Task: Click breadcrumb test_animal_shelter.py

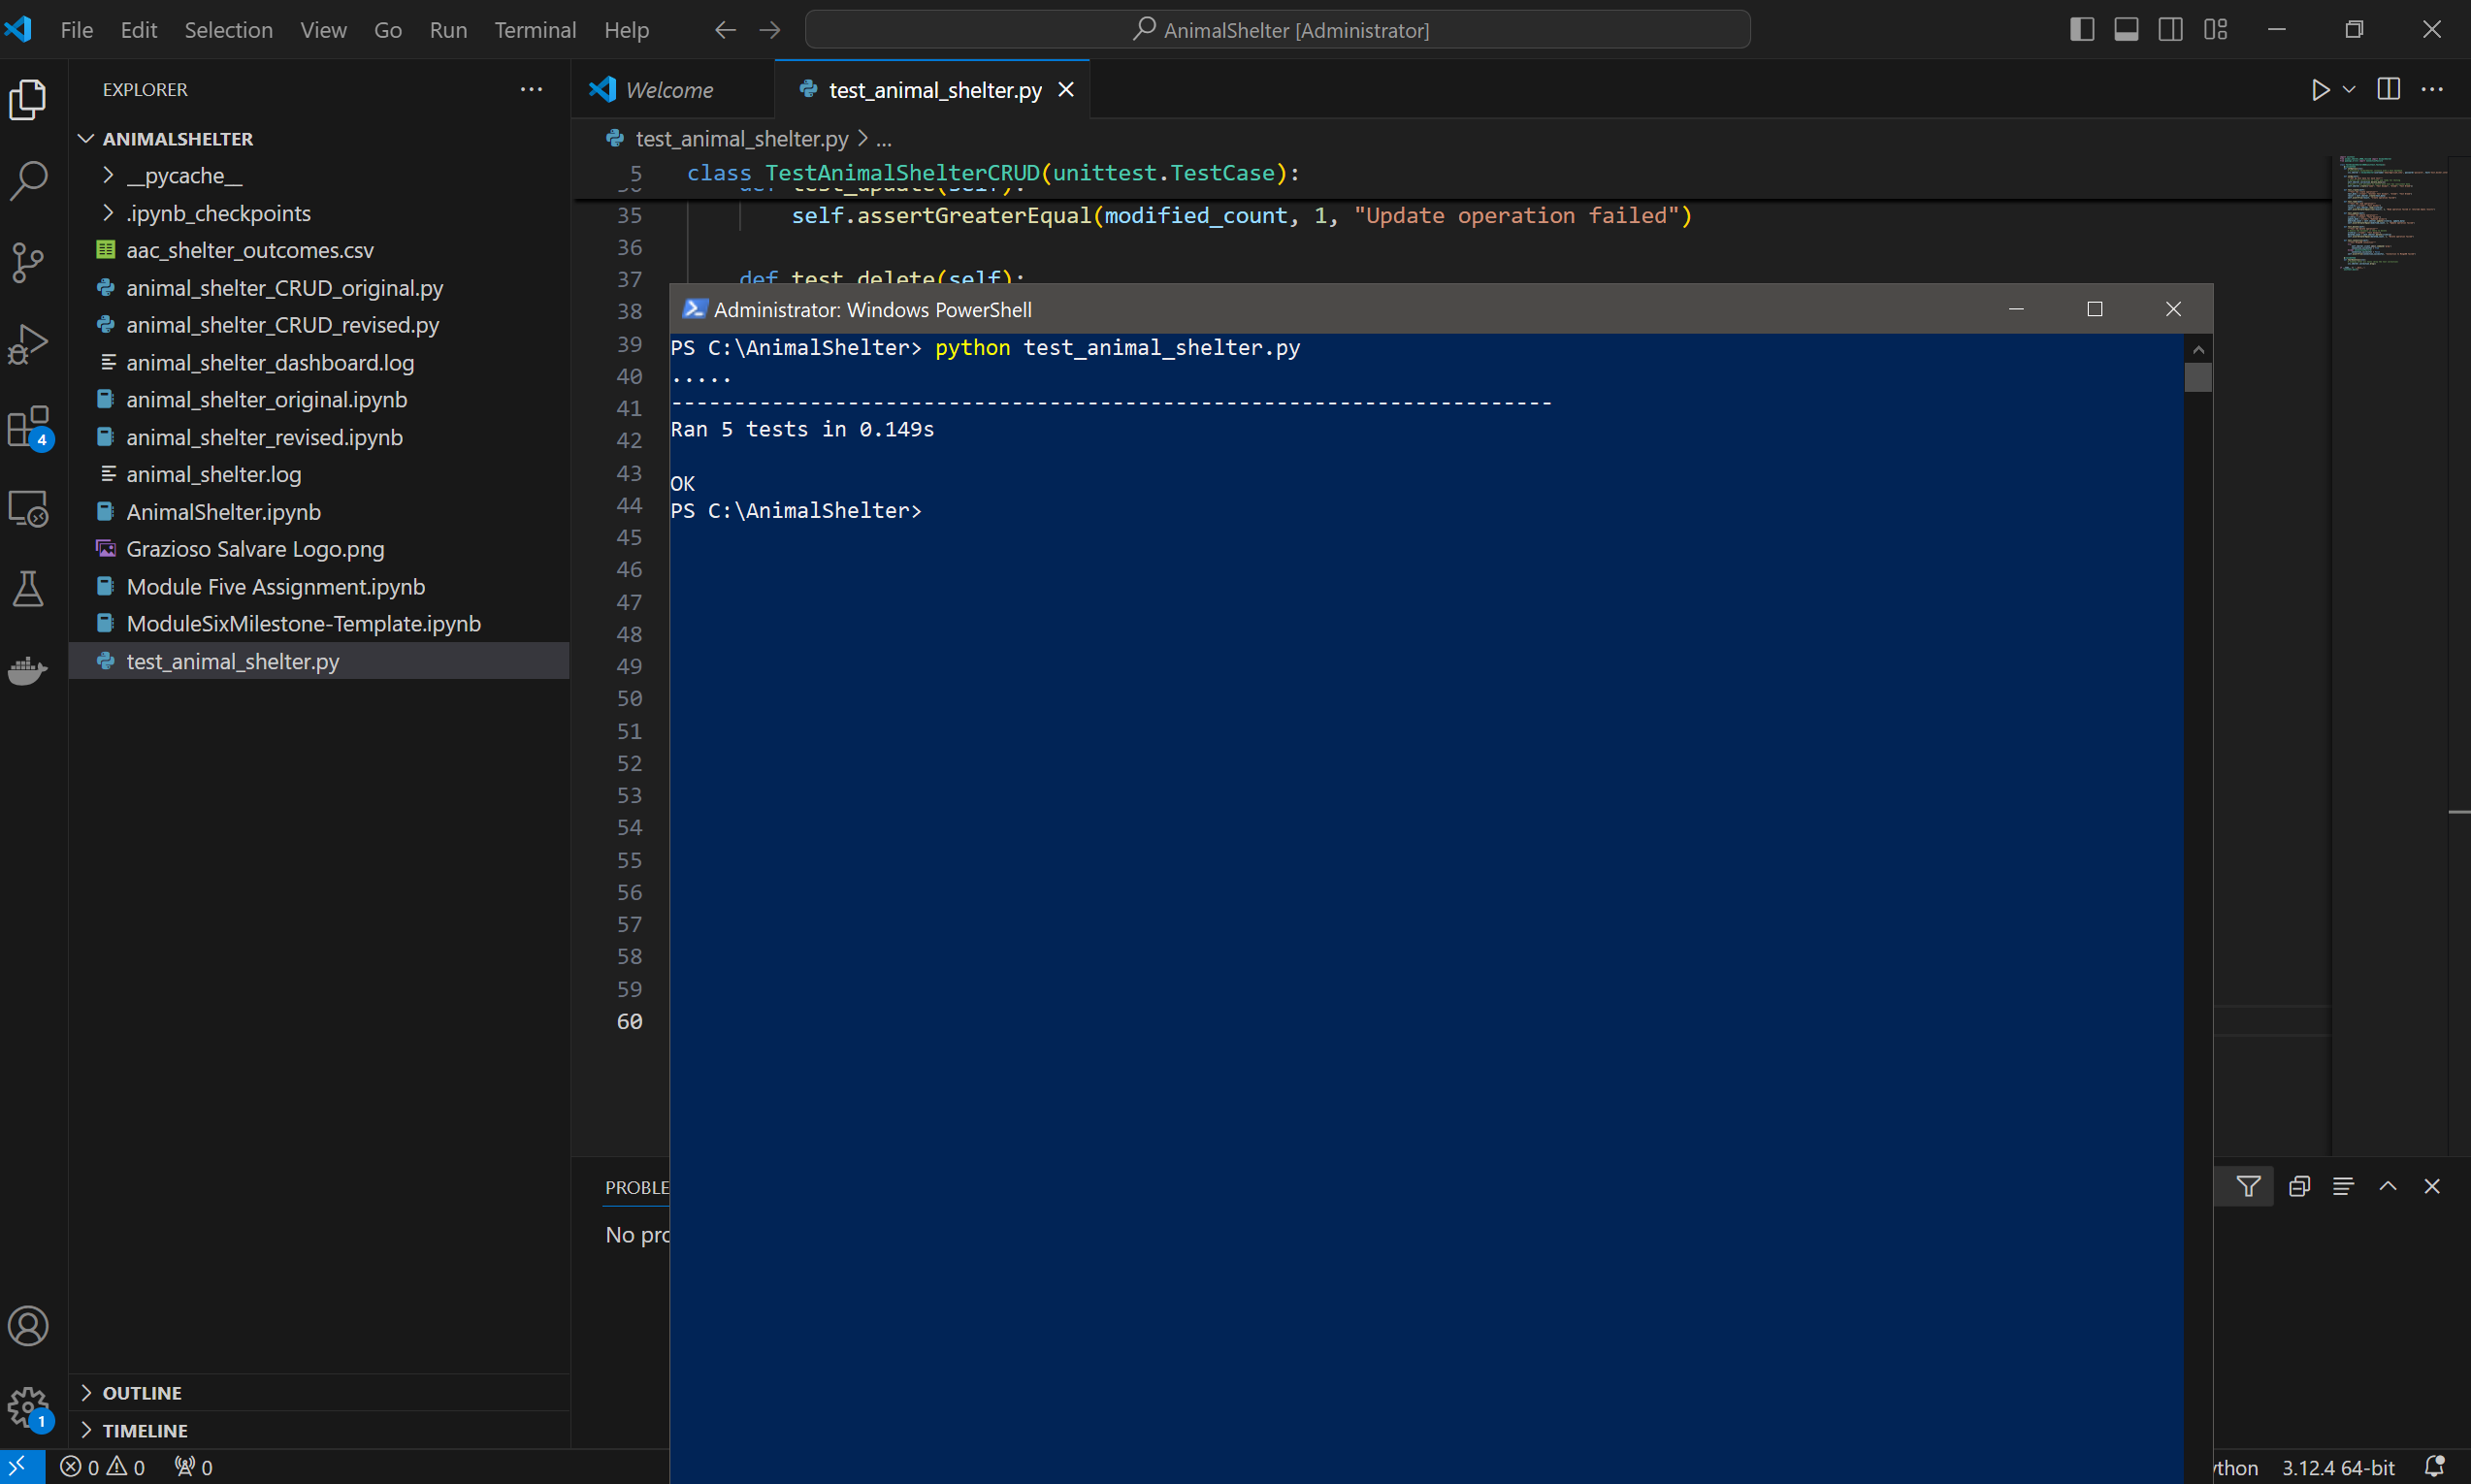Action: [741, 139]
